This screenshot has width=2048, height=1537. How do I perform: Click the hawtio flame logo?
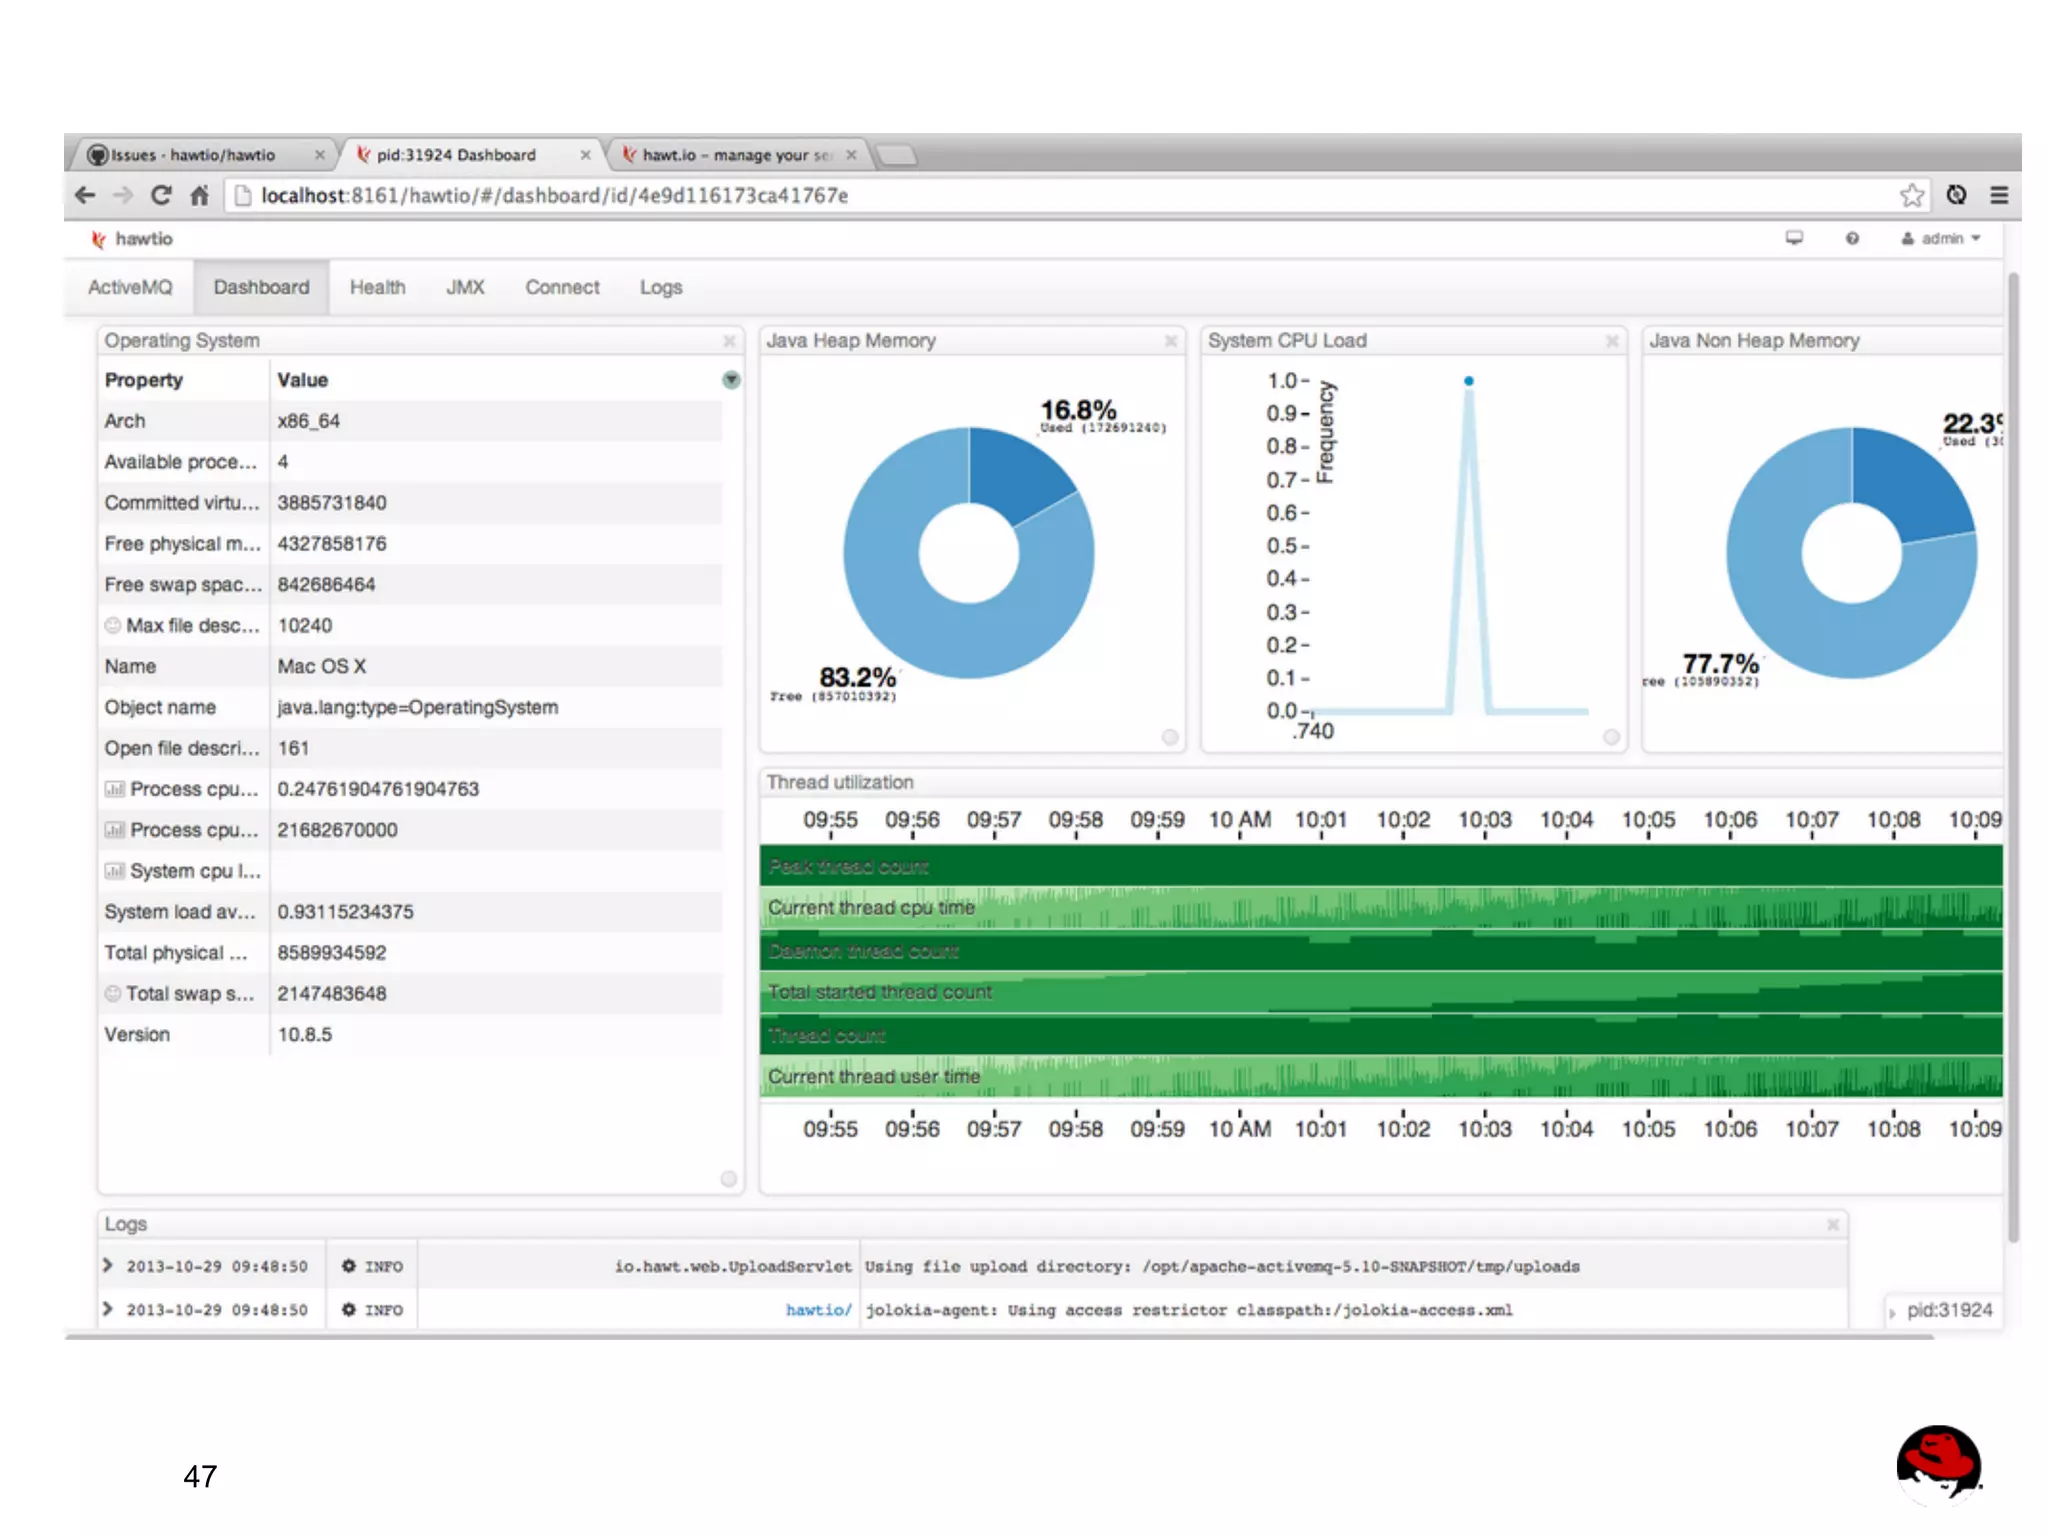click(x=98, y=239)
